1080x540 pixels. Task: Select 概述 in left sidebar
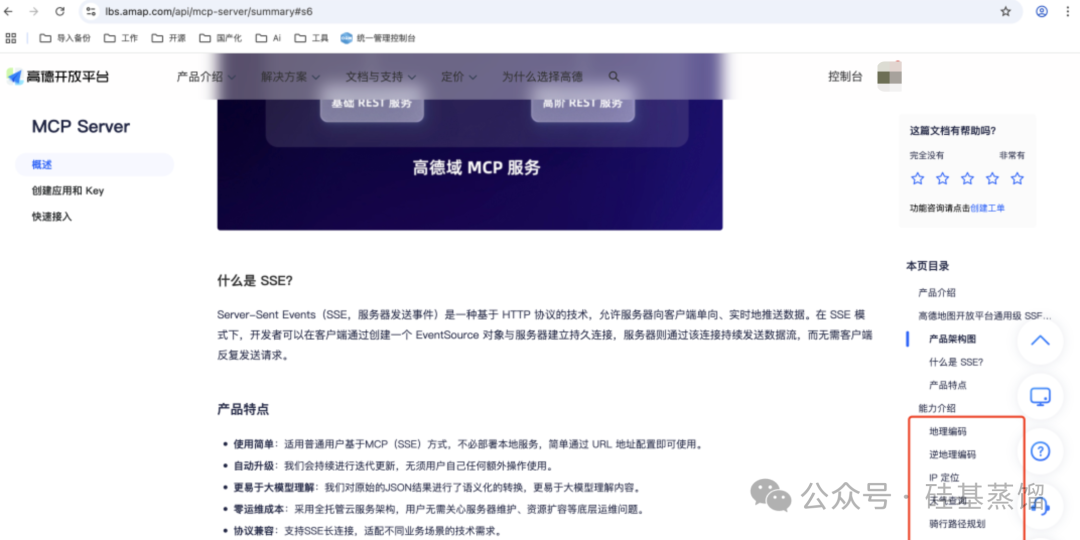[94, 165]
